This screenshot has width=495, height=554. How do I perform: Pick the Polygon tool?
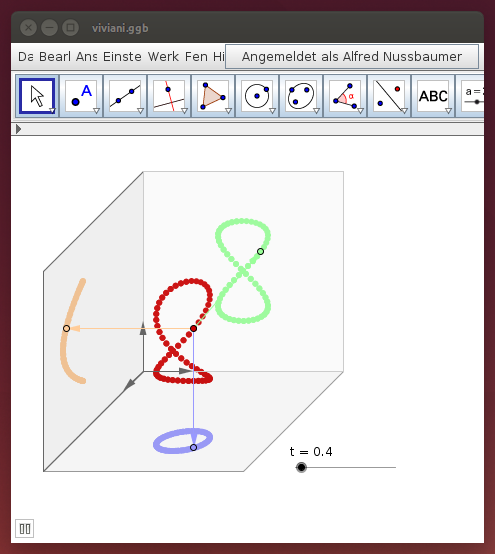(x=213, y=96)
